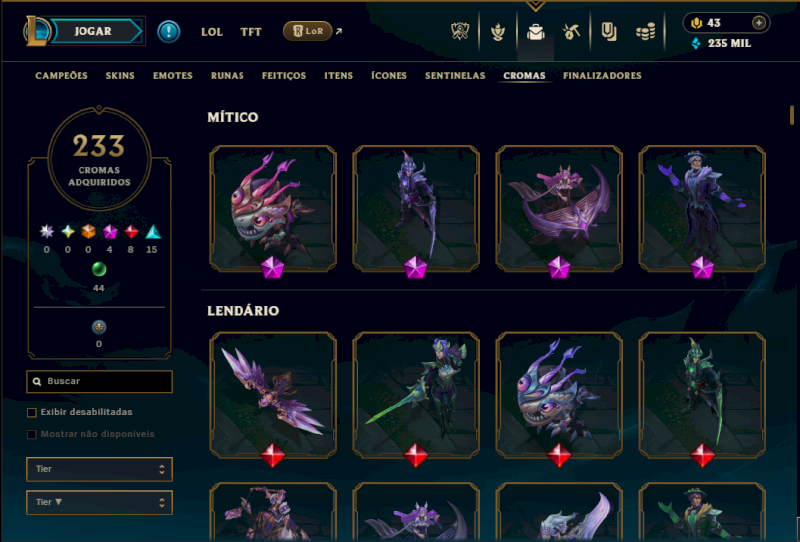The width and height of the screenshot is (800, 542).
Task: Click the green gem tier icon
Action: (98, 269)
